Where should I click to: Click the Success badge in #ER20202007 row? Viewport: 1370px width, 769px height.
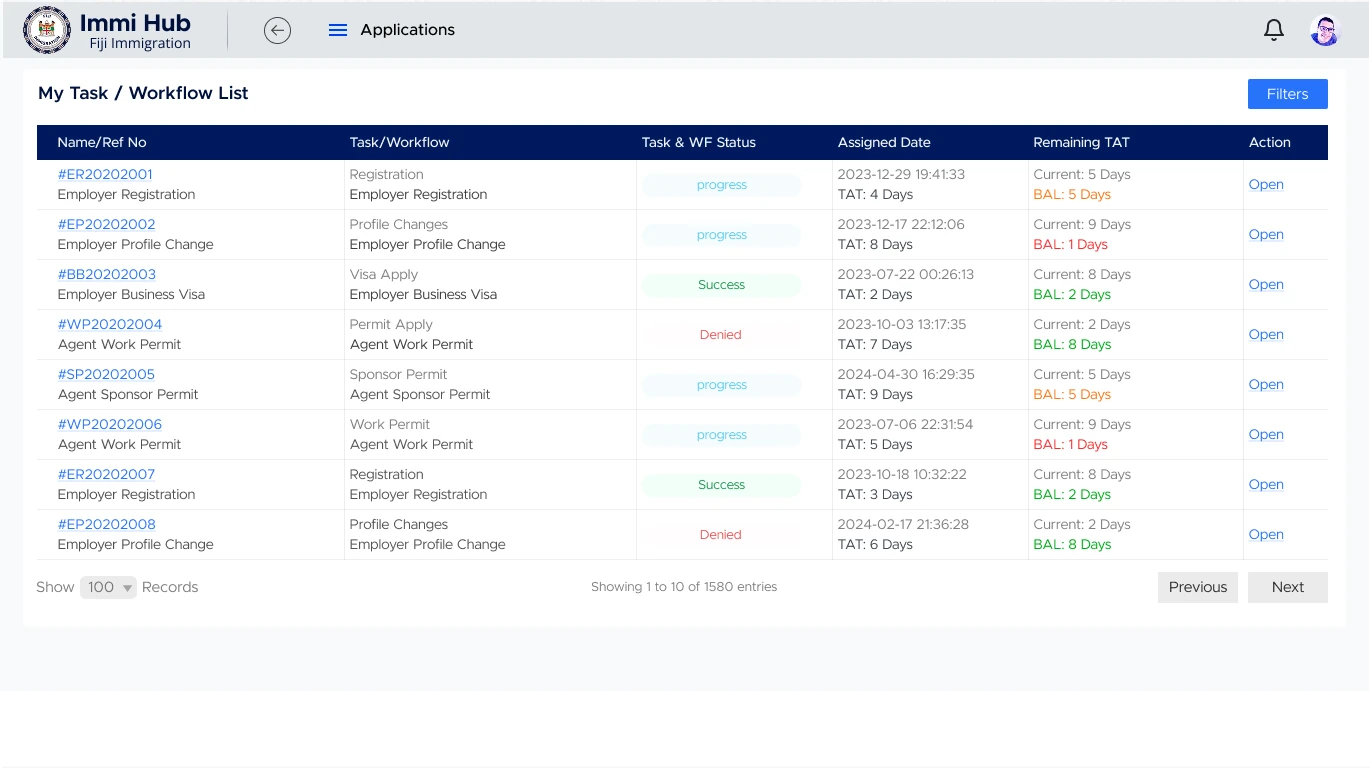pos(721,485)
